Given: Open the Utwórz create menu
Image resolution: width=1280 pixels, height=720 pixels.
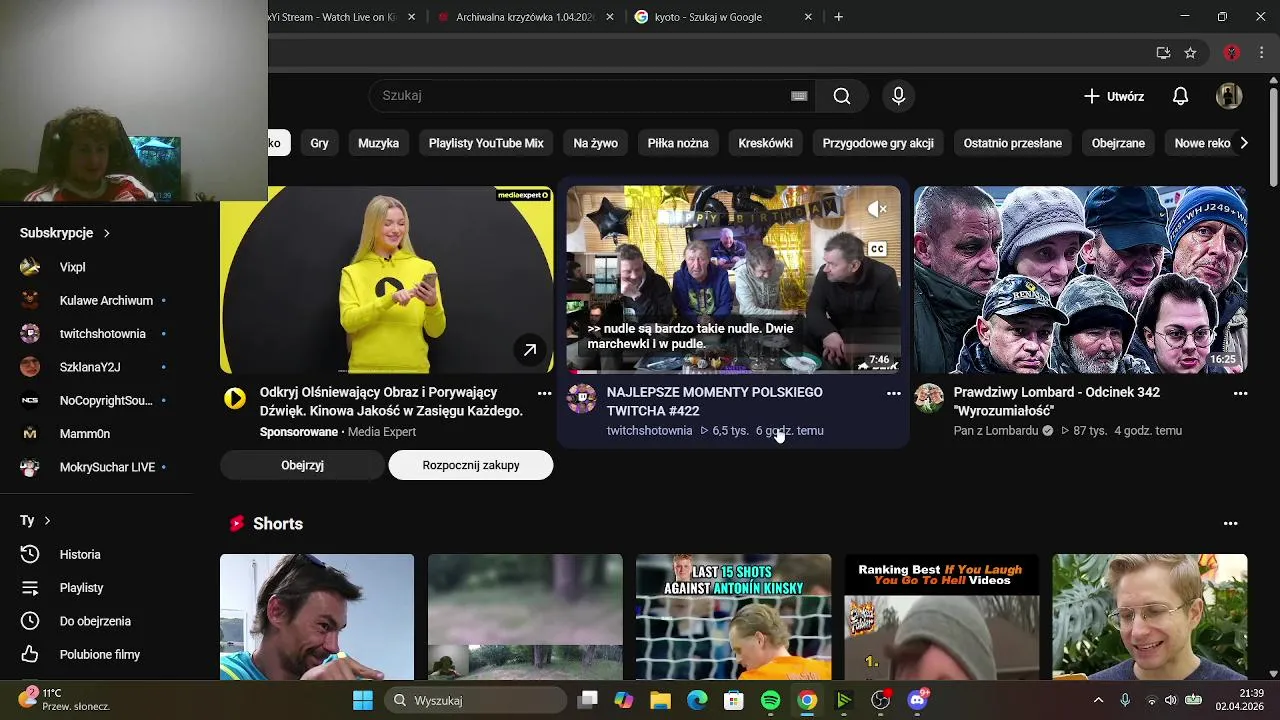Looking at the screenshot, I should pos(1114,96).
